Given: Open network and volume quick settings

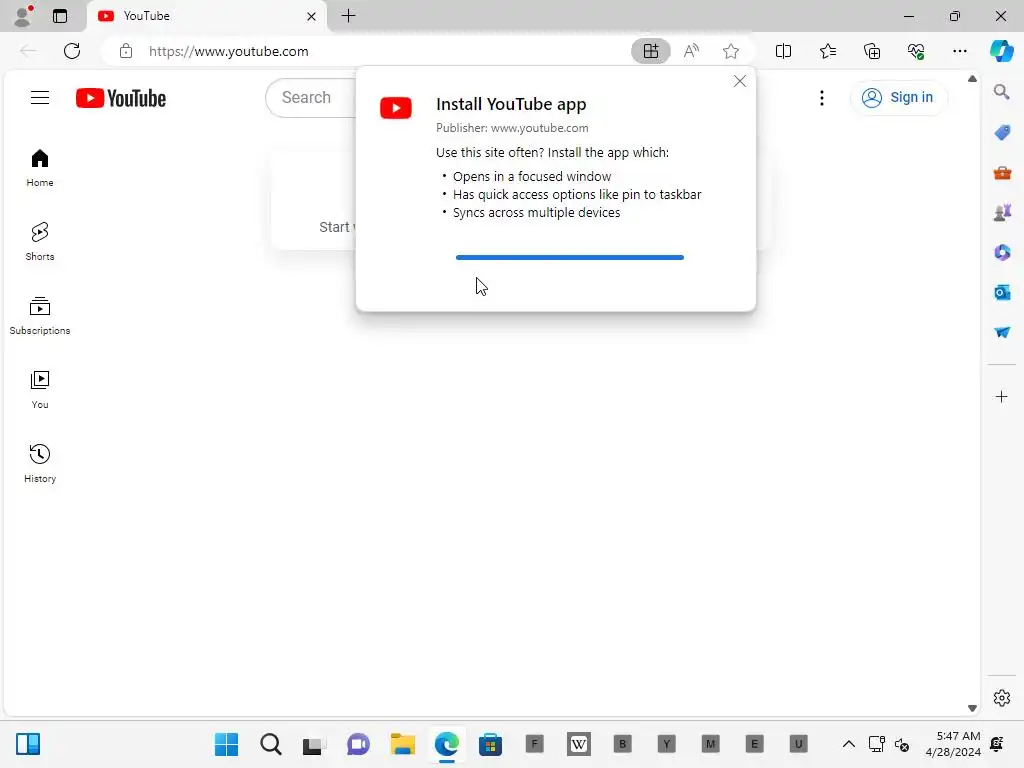Looking at the screenshot, I should [x=889, y=744].
